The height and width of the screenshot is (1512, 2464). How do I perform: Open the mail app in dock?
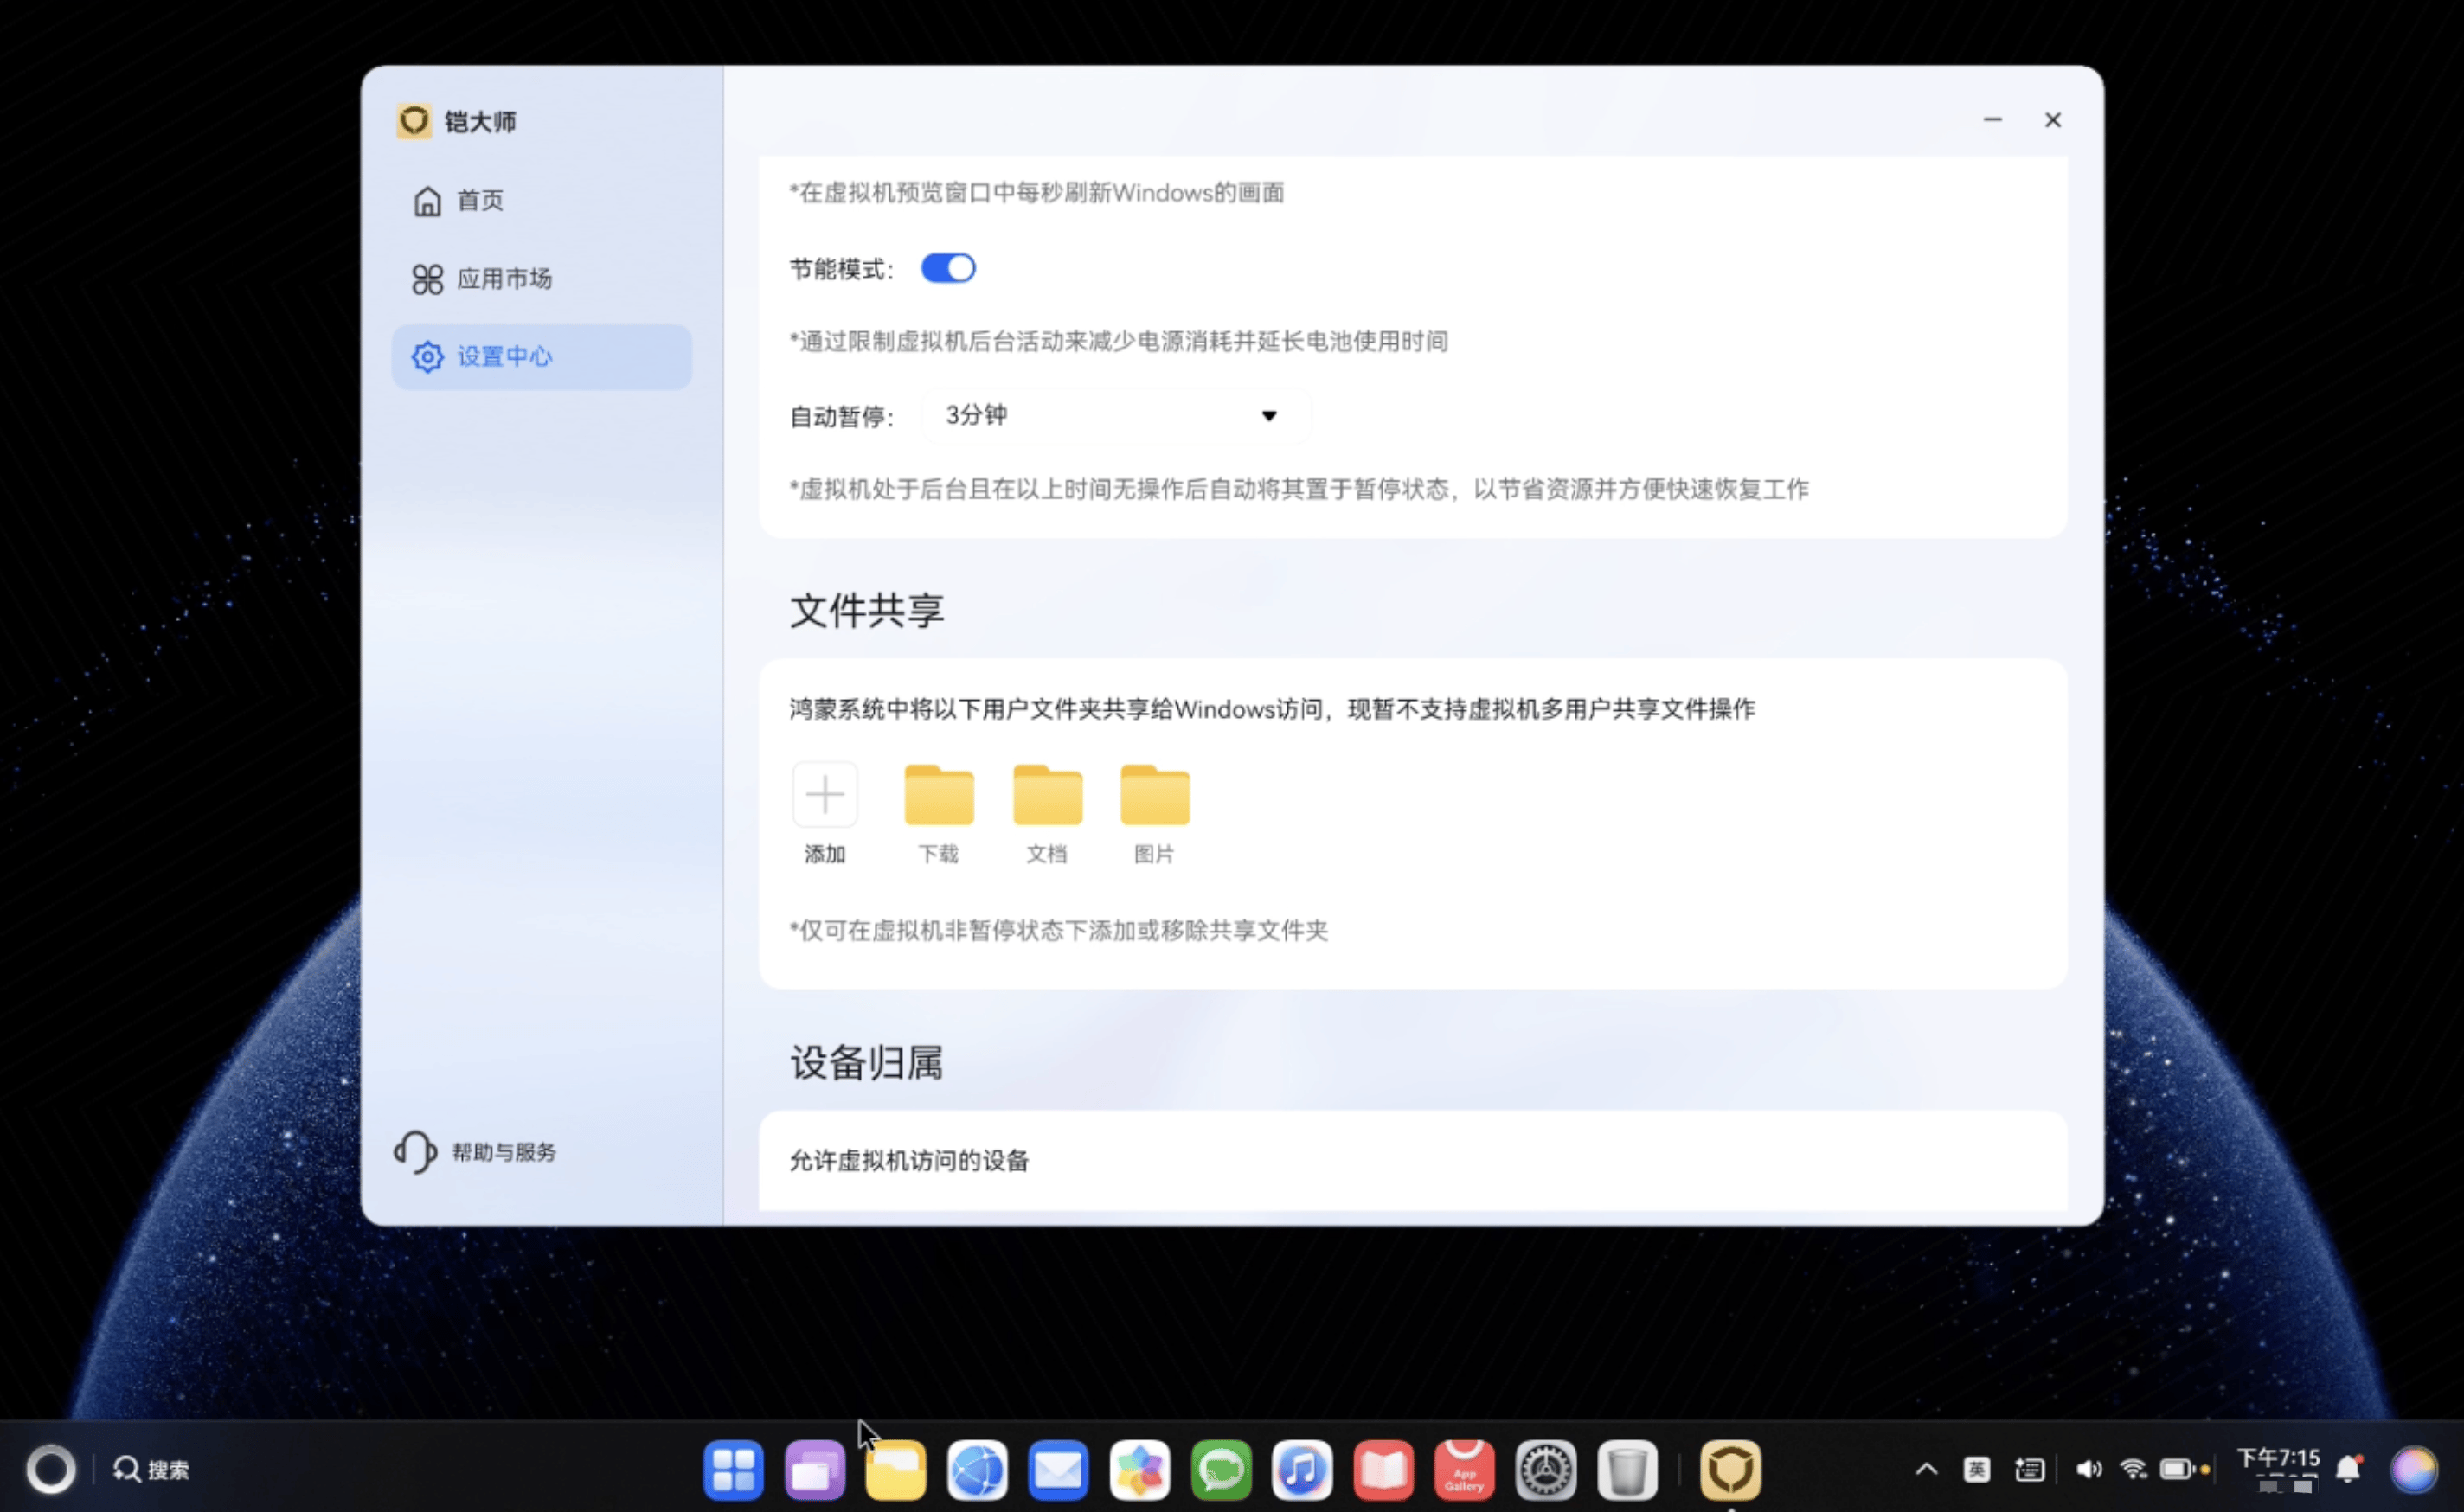pos(1058,1469)
